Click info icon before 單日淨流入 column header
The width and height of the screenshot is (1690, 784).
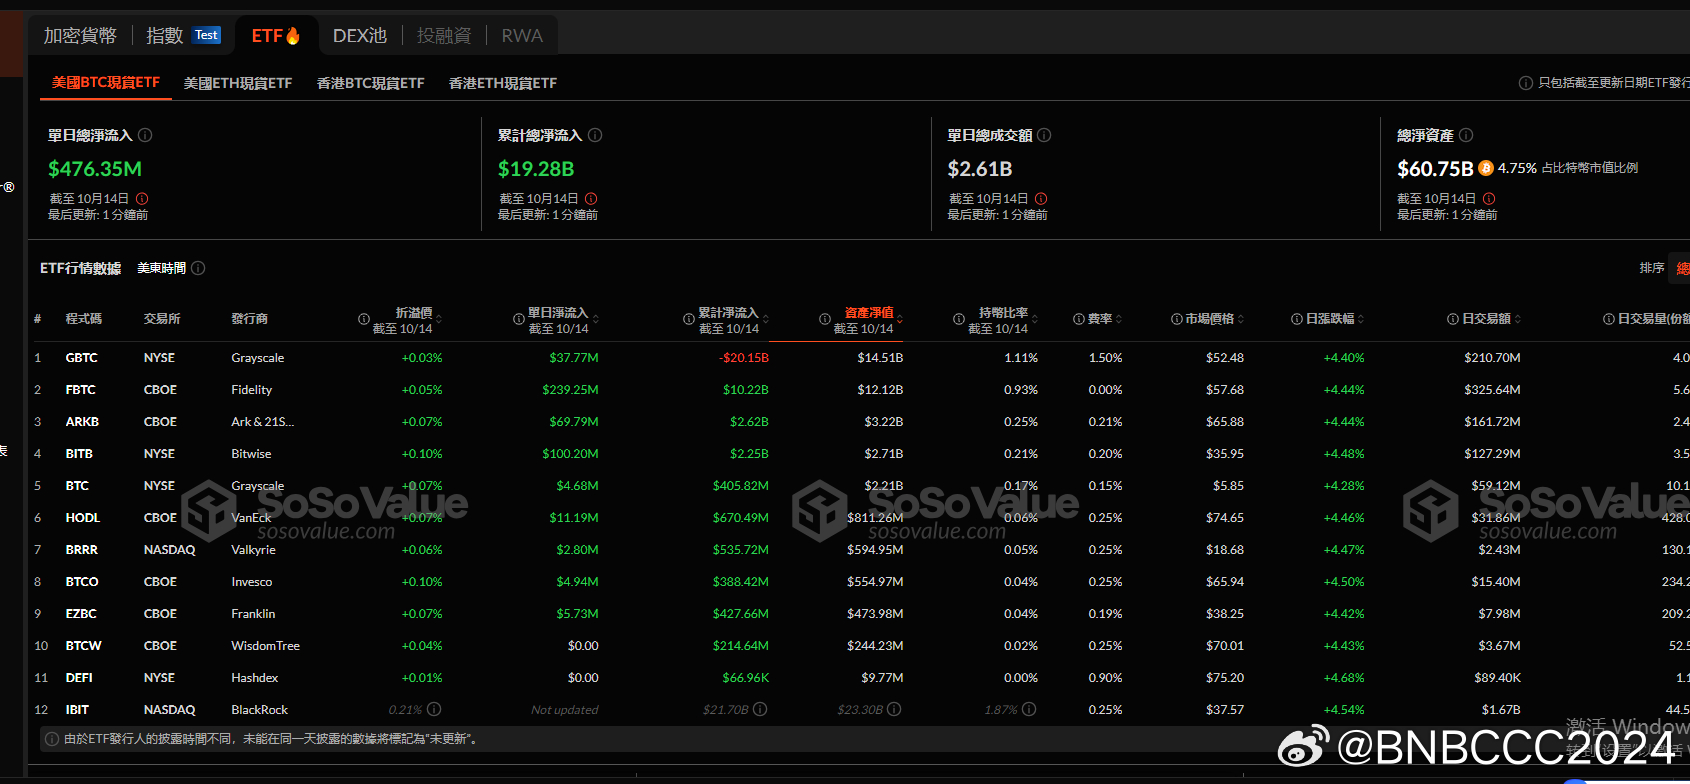click(x=519, y=319)
